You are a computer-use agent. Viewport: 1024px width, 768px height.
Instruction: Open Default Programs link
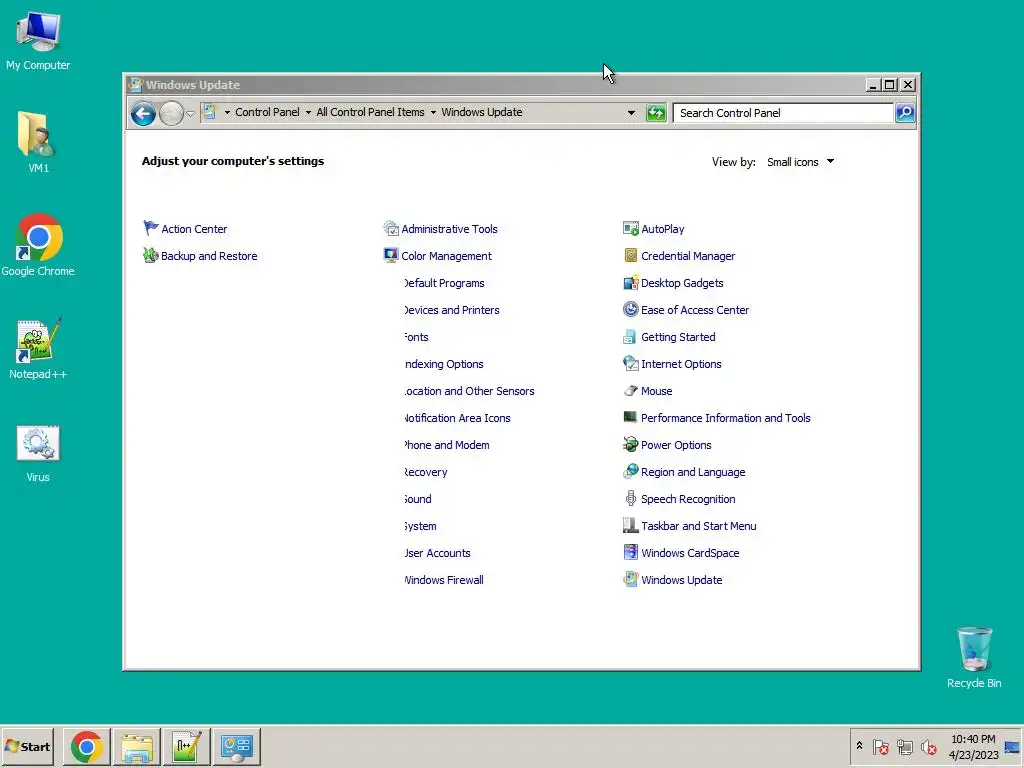point(444,283)
